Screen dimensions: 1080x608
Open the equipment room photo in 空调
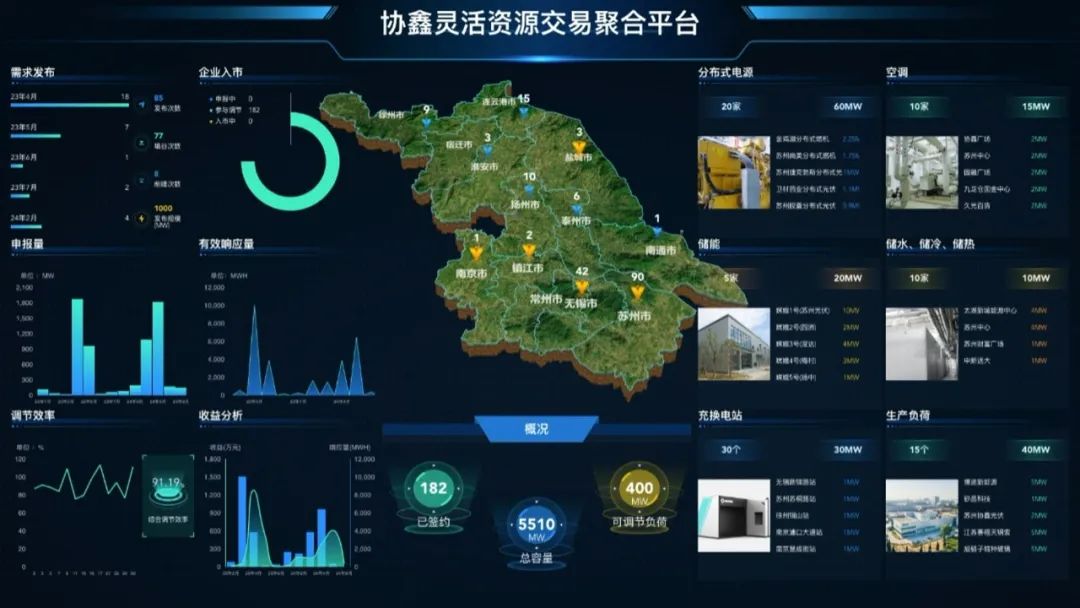922,172
